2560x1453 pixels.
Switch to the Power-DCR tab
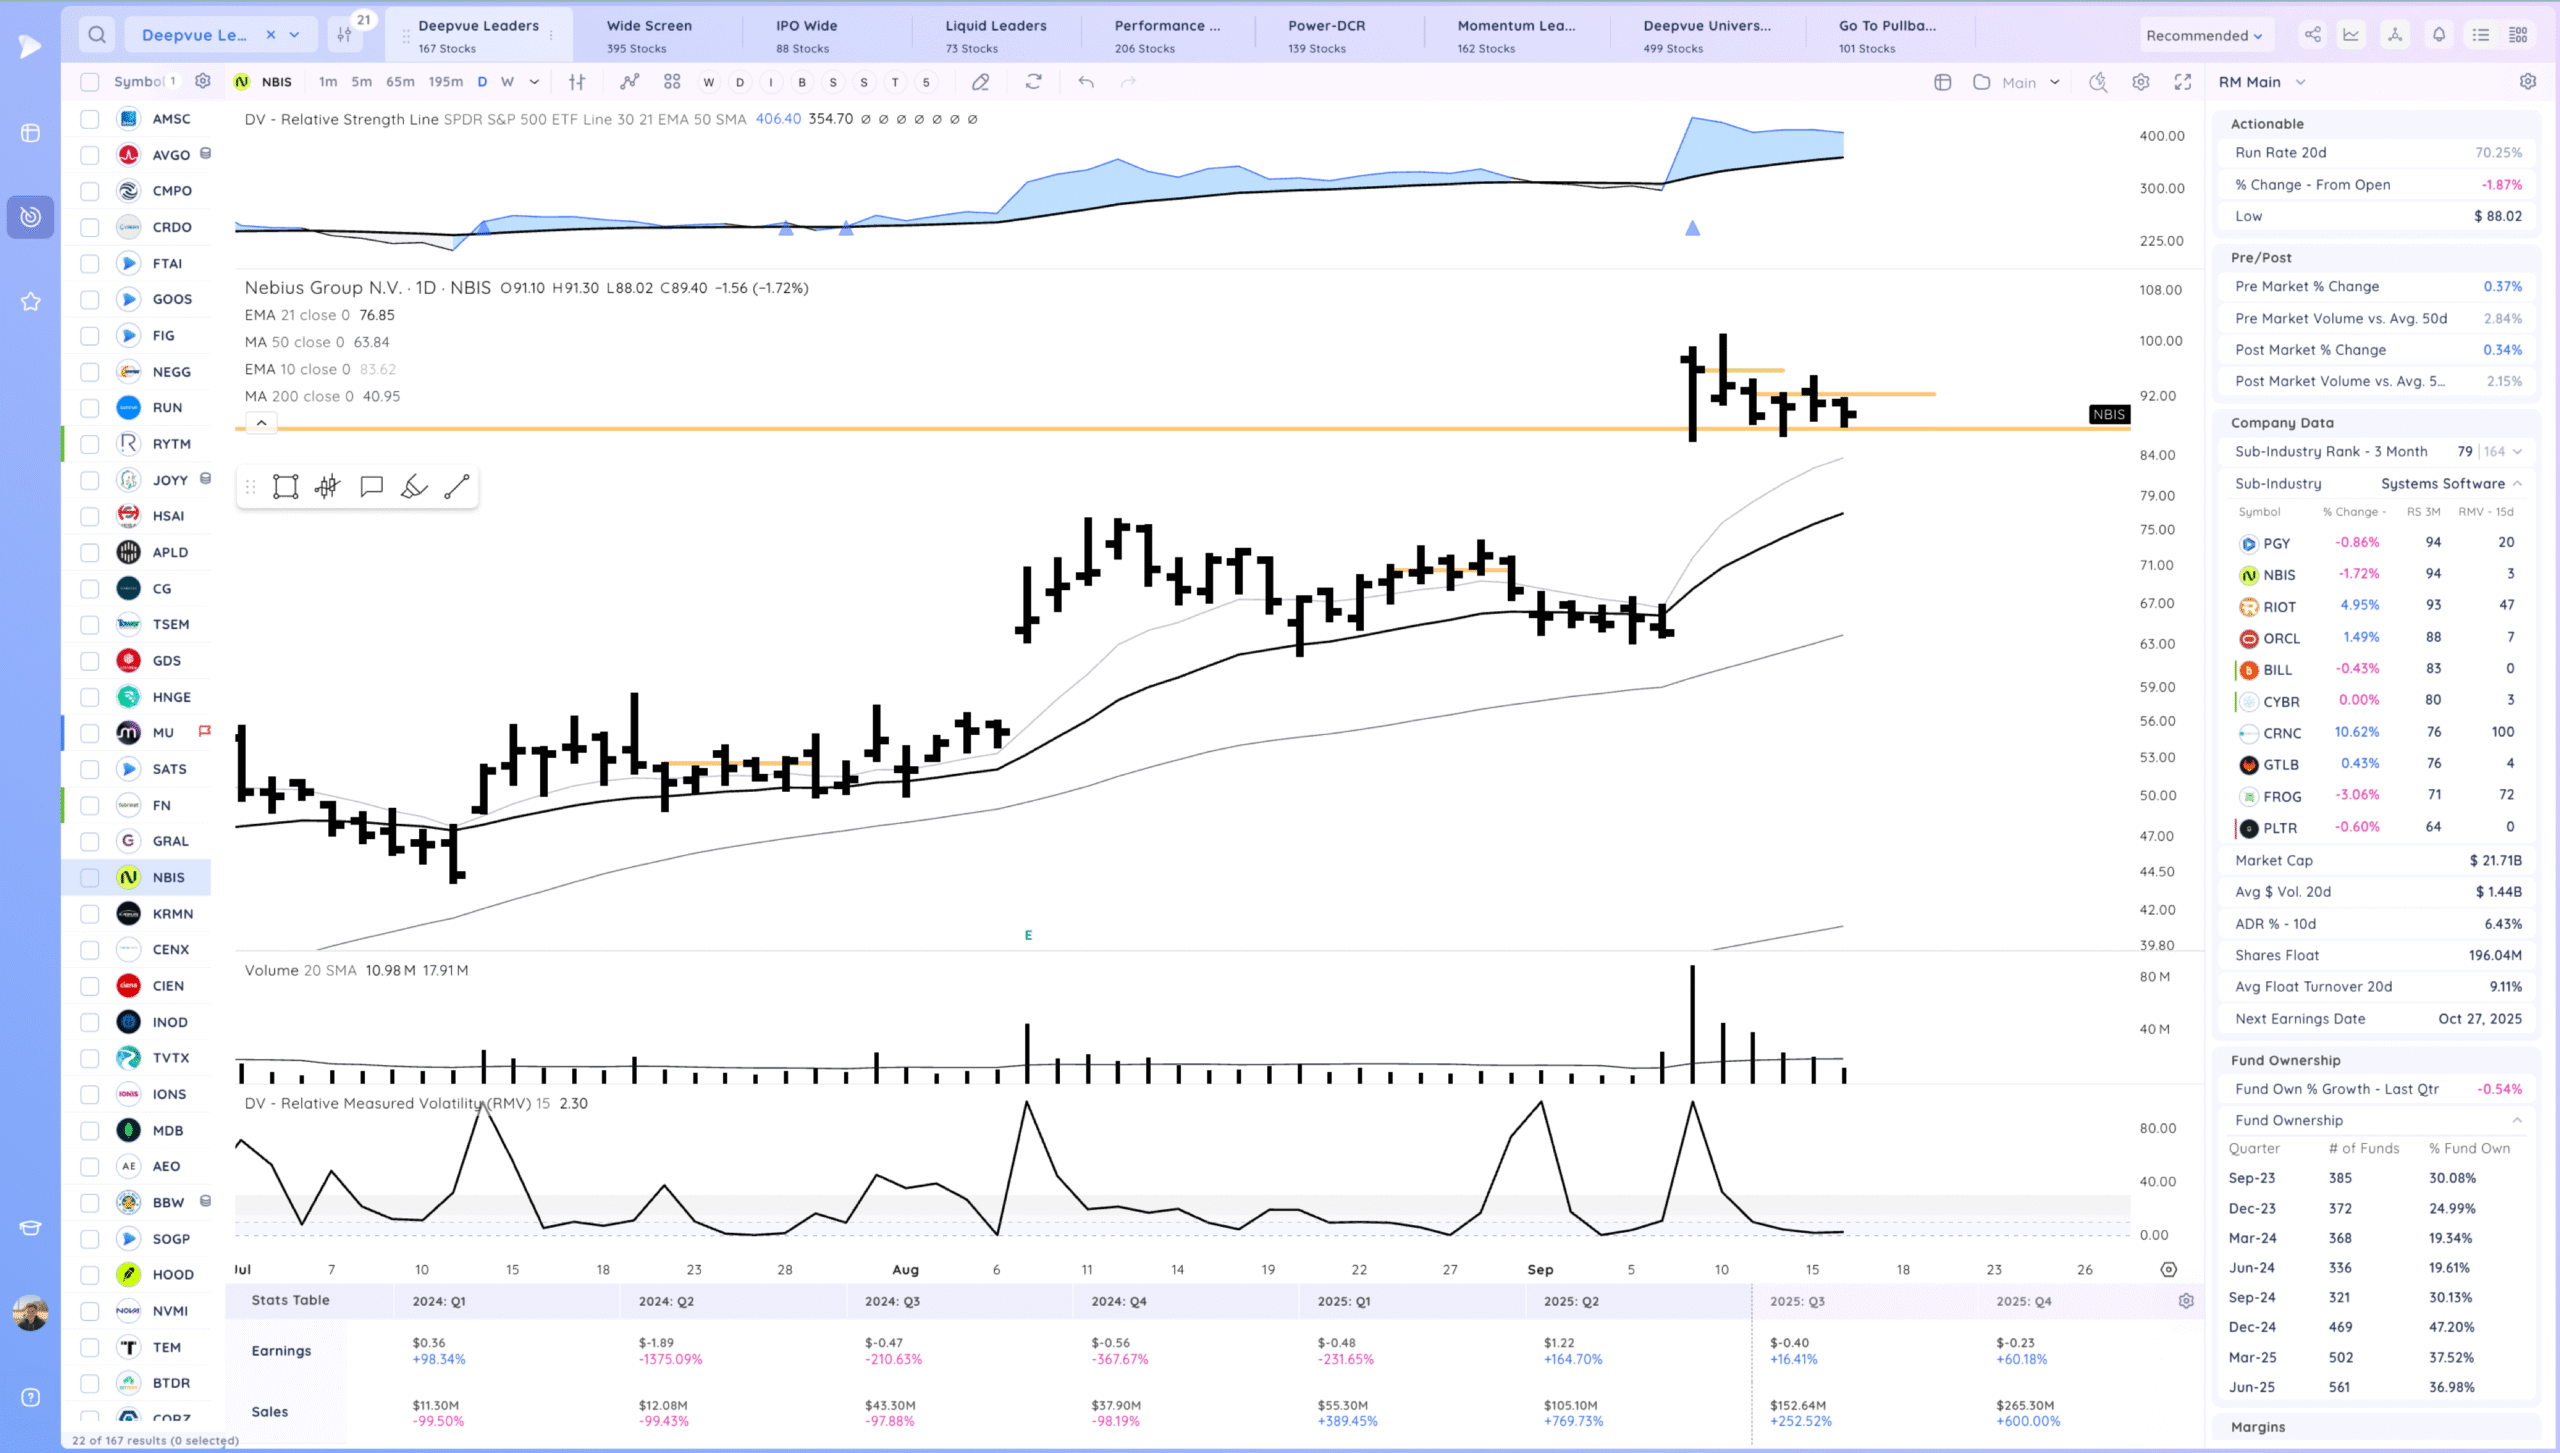[1326, 35]
